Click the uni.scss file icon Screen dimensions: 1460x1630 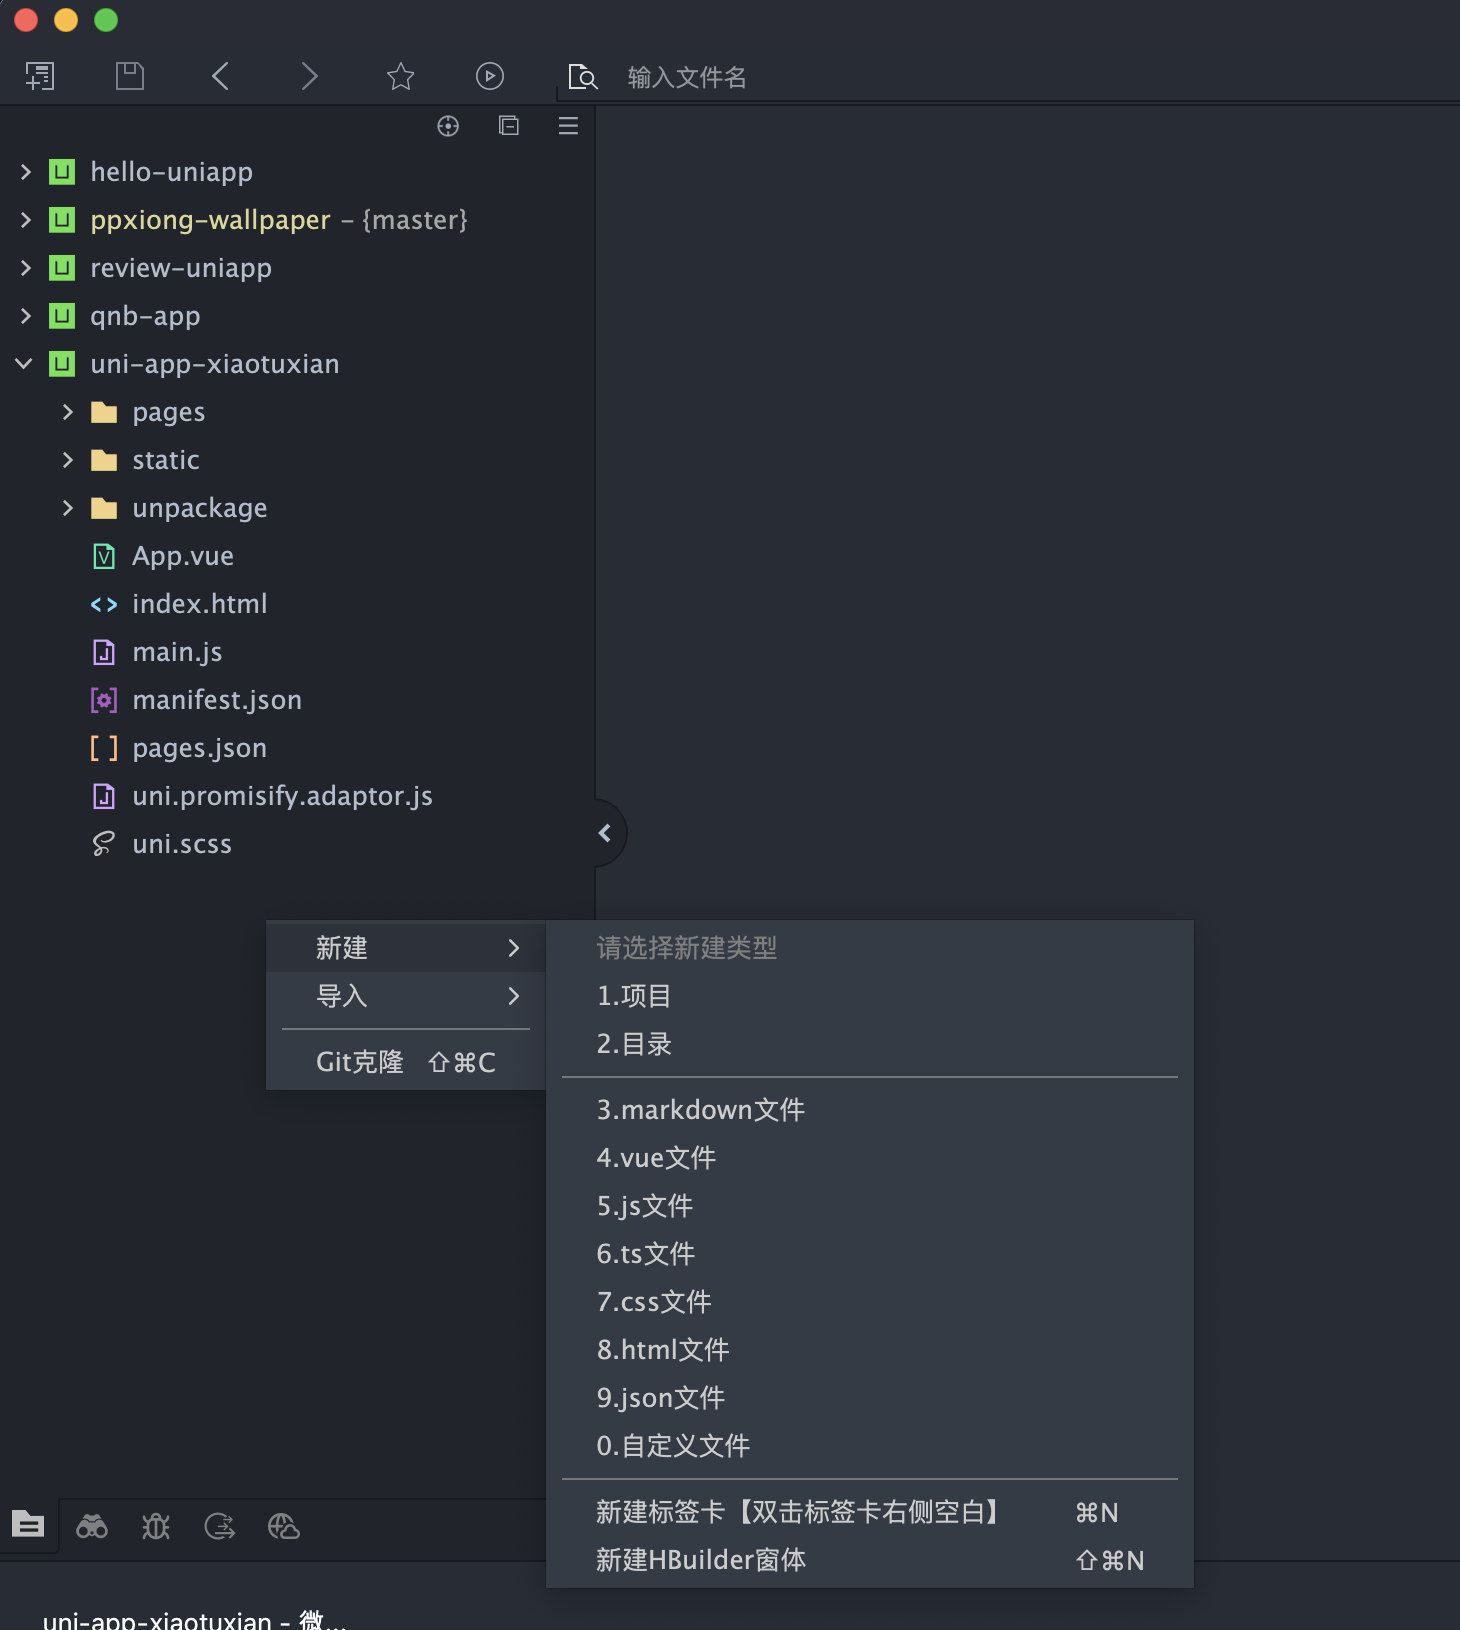104,844
